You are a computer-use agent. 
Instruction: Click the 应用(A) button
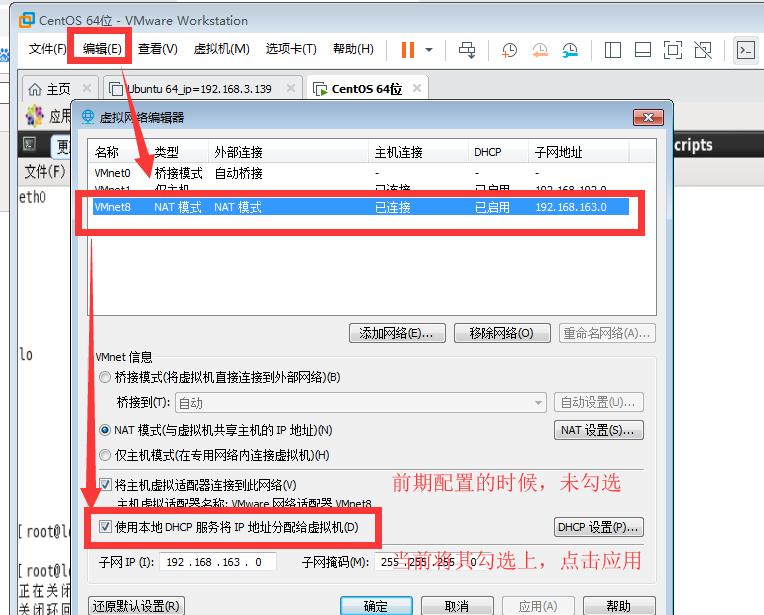[538, 606]
